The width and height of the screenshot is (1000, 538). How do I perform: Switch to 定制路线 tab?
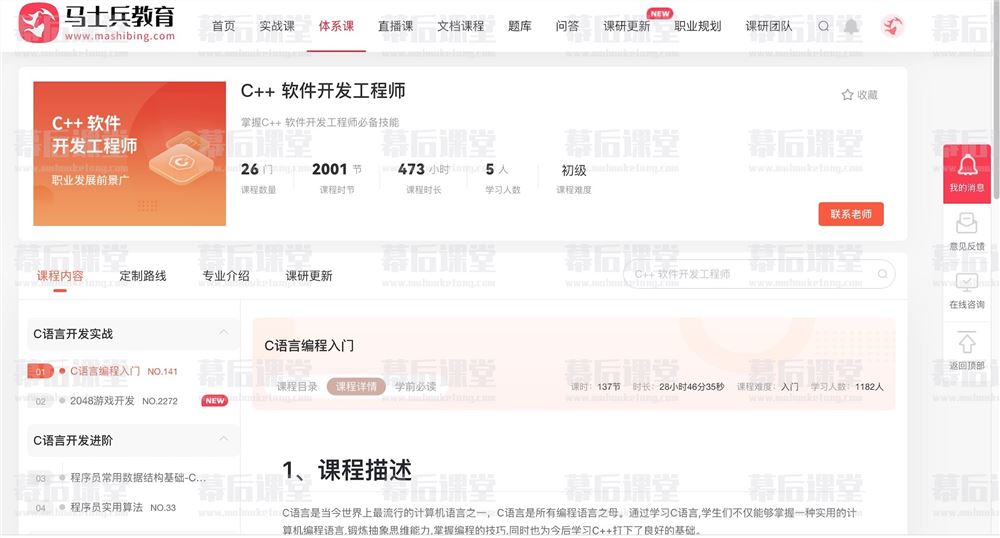click(143, 276)
